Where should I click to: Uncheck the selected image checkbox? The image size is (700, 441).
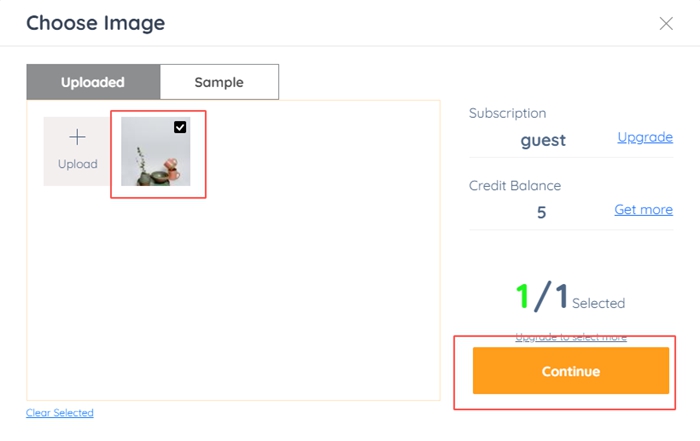point(180,127)
